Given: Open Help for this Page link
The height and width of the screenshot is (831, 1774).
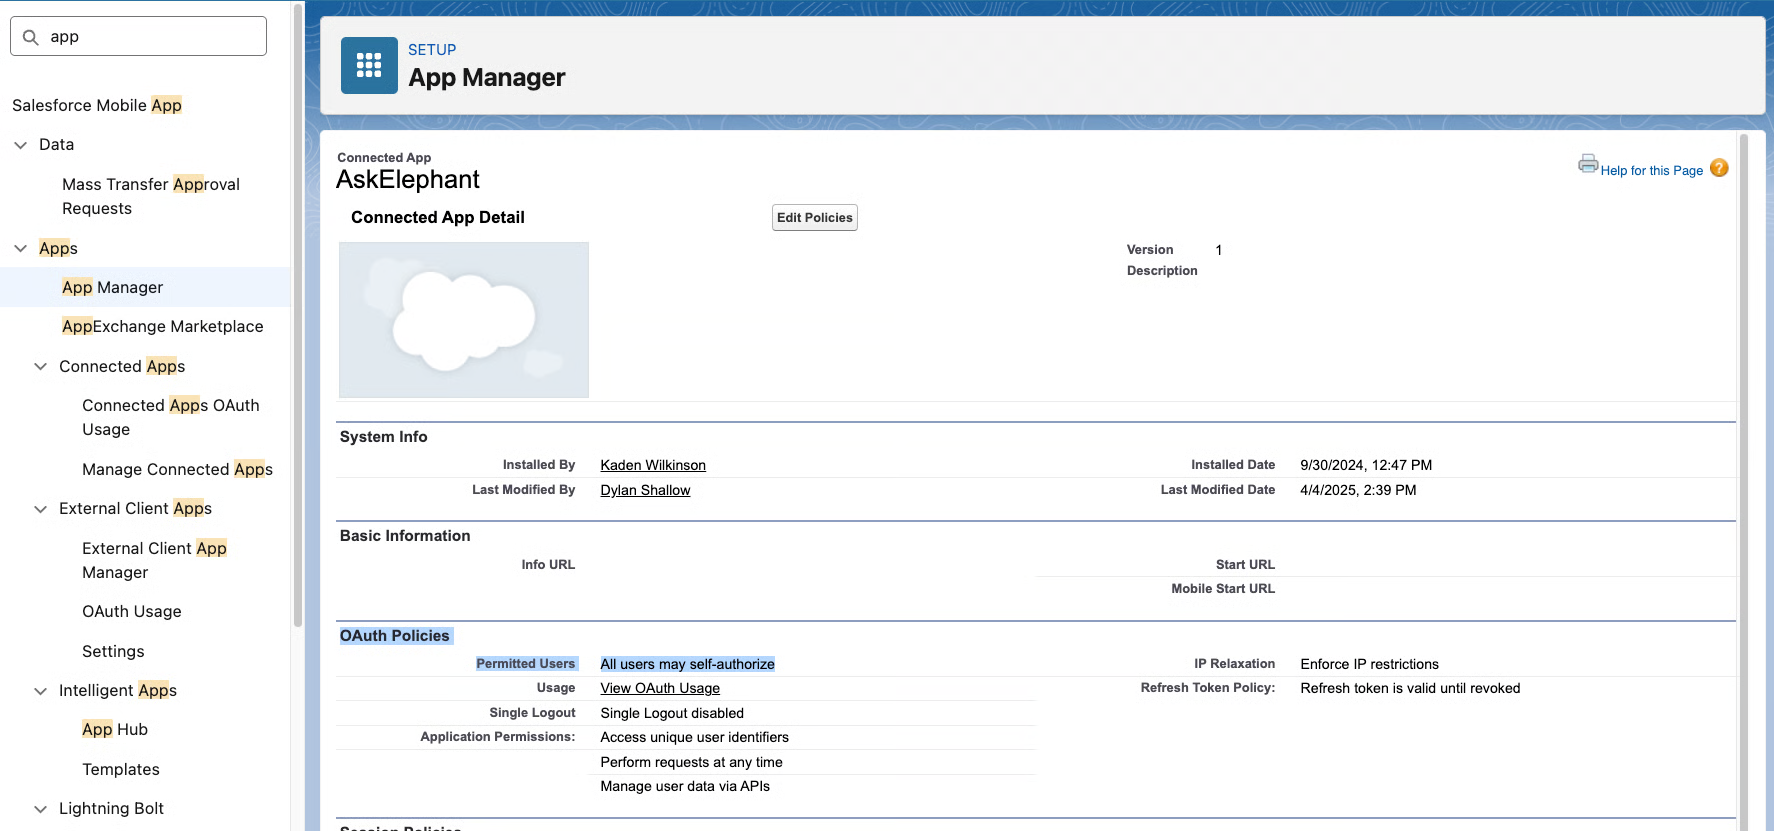Looking at the screenshot, I should point(1651,171).
